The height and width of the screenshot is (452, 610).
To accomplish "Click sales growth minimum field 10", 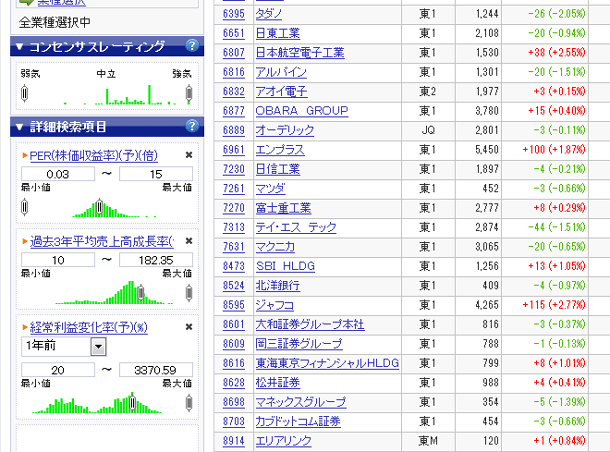I will click(58, 260).
